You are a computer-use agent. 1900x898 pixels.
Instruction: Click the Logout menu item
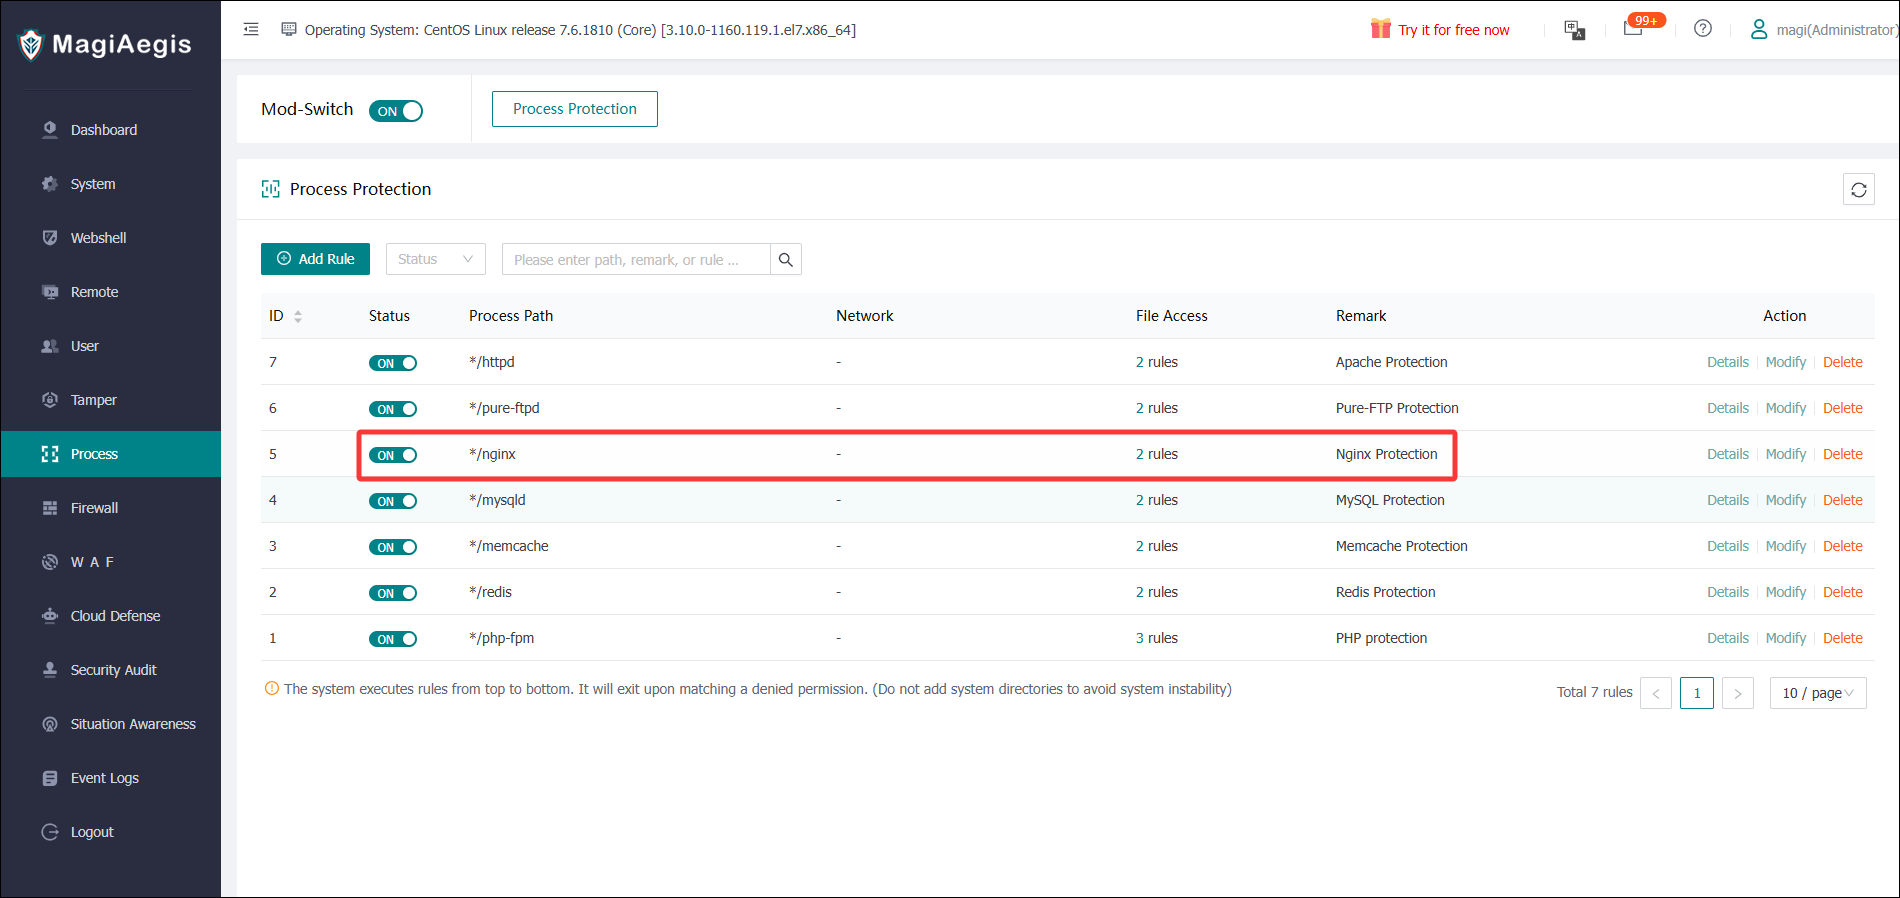(111, 832)
